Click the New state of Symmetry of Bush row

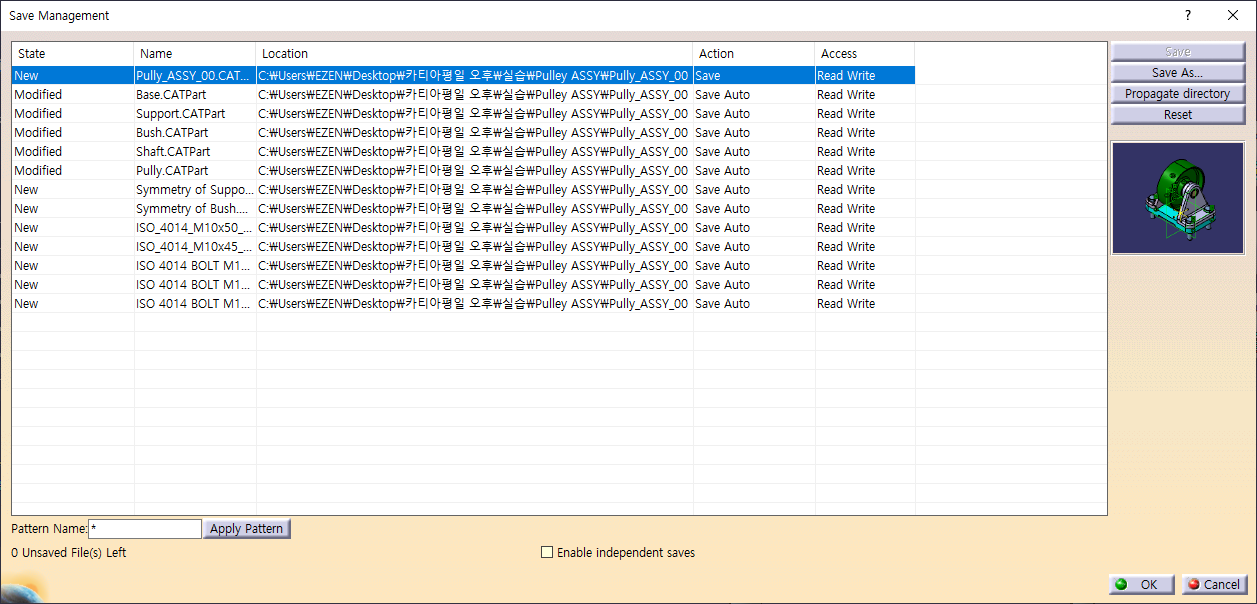(x=26, y=208)
